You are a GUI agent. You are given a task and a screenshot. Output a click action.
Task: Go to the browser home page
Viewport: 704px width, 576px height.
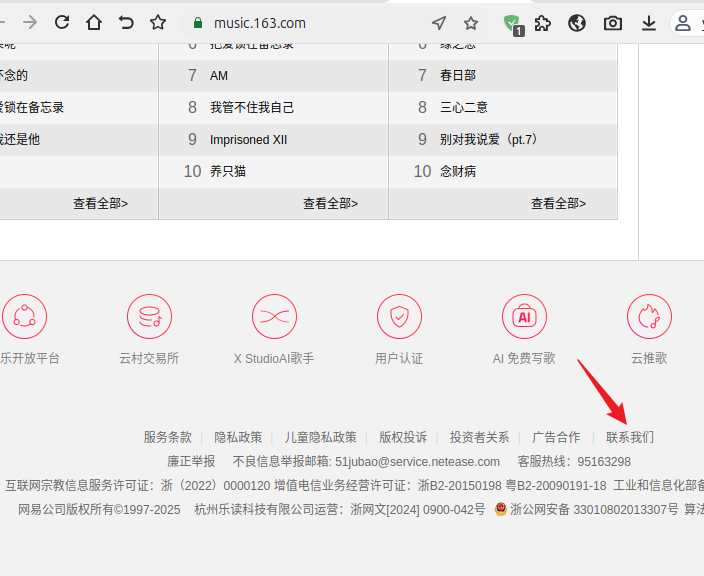(x=94, y=22)
